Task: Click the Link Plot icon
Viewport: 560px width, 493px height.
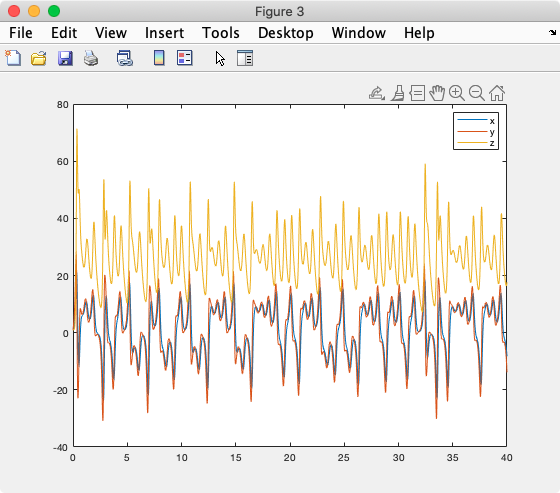Action: pyautogui.click(x=125, y=58)
